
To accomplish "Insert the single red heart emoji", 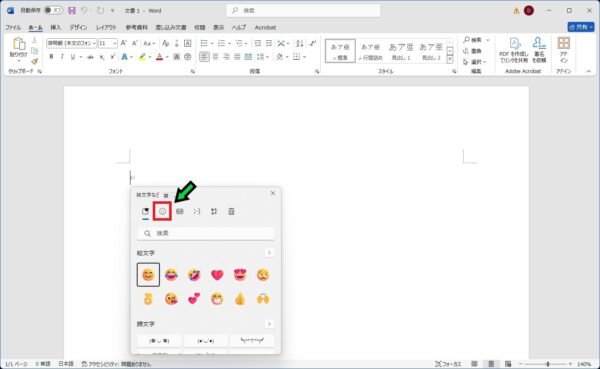I will (x=217, y=275).
